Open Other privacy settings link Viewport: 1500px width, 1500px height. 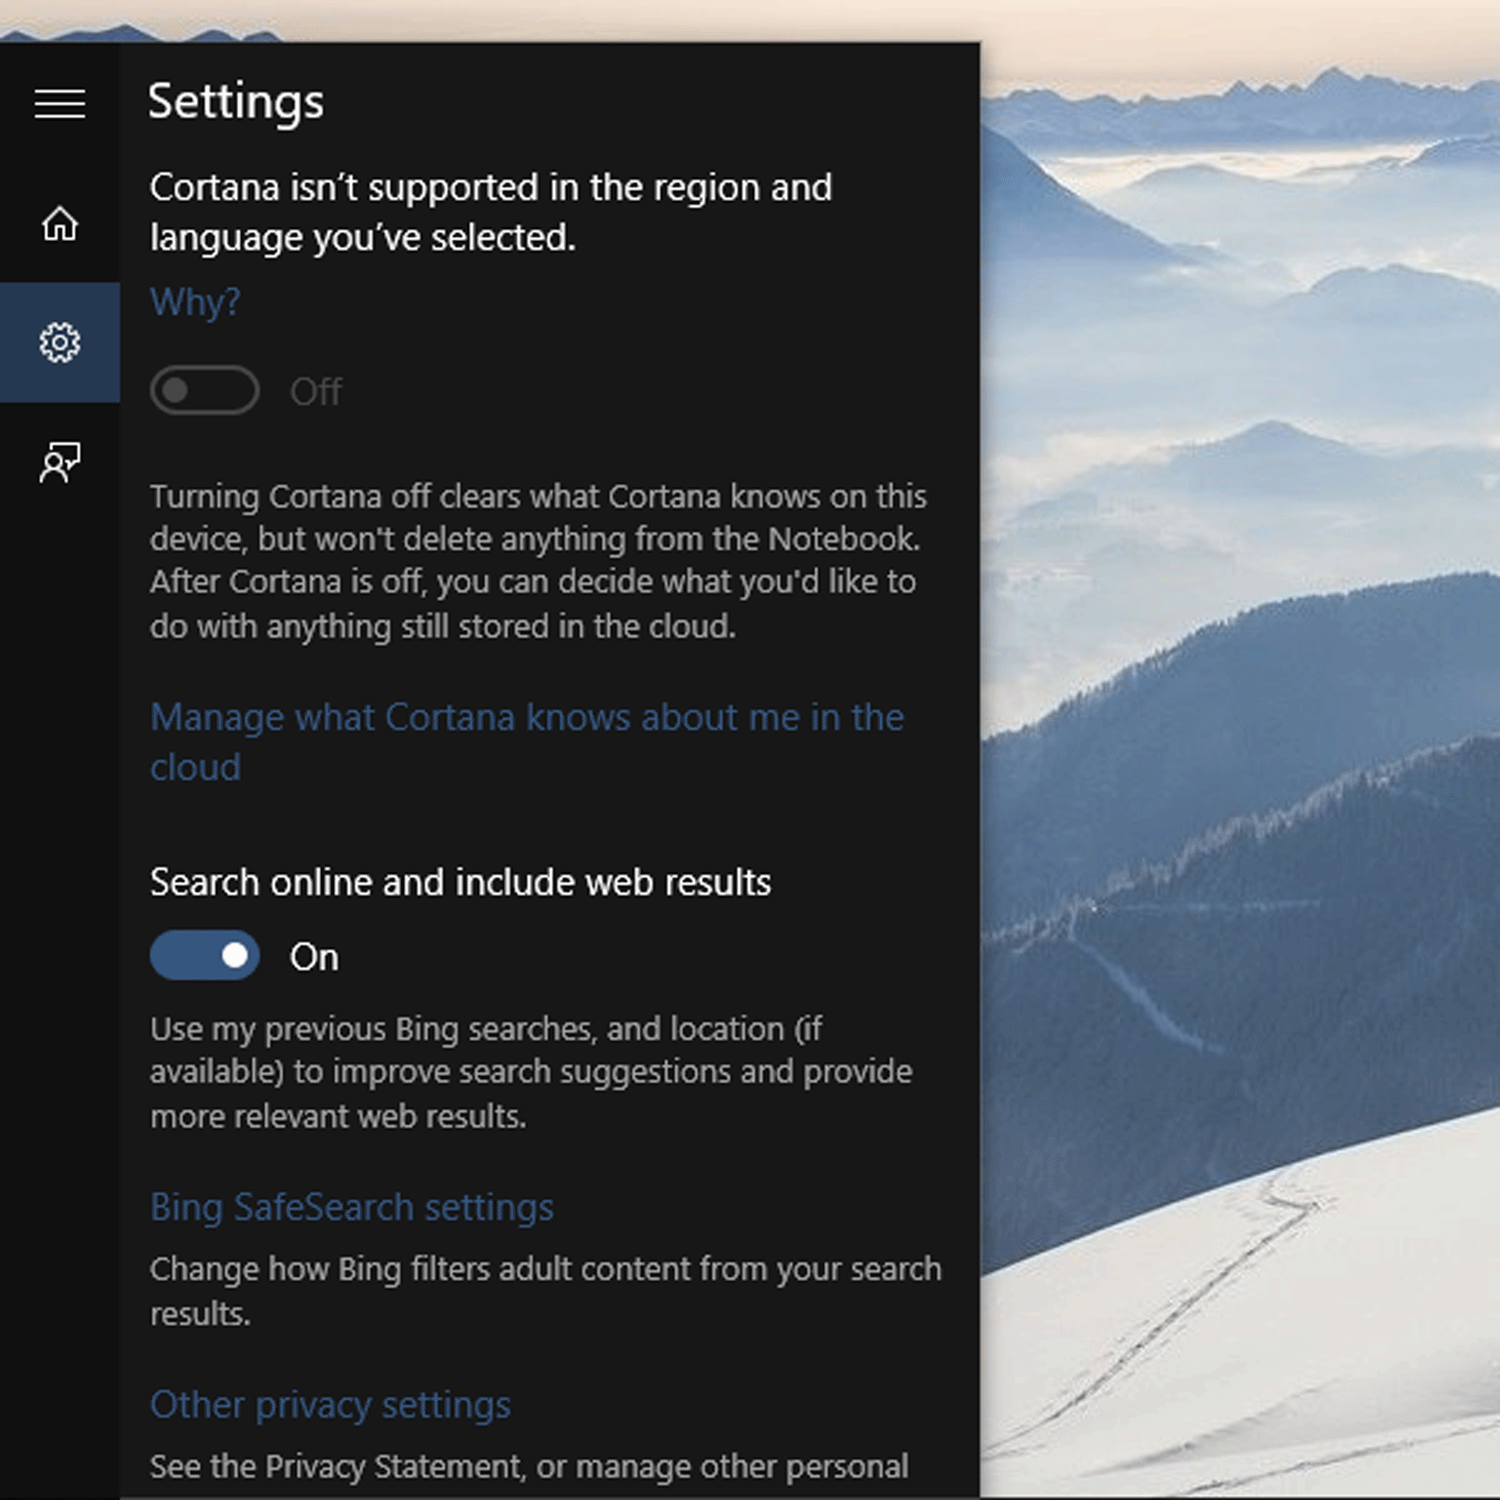coord(330,1405)
